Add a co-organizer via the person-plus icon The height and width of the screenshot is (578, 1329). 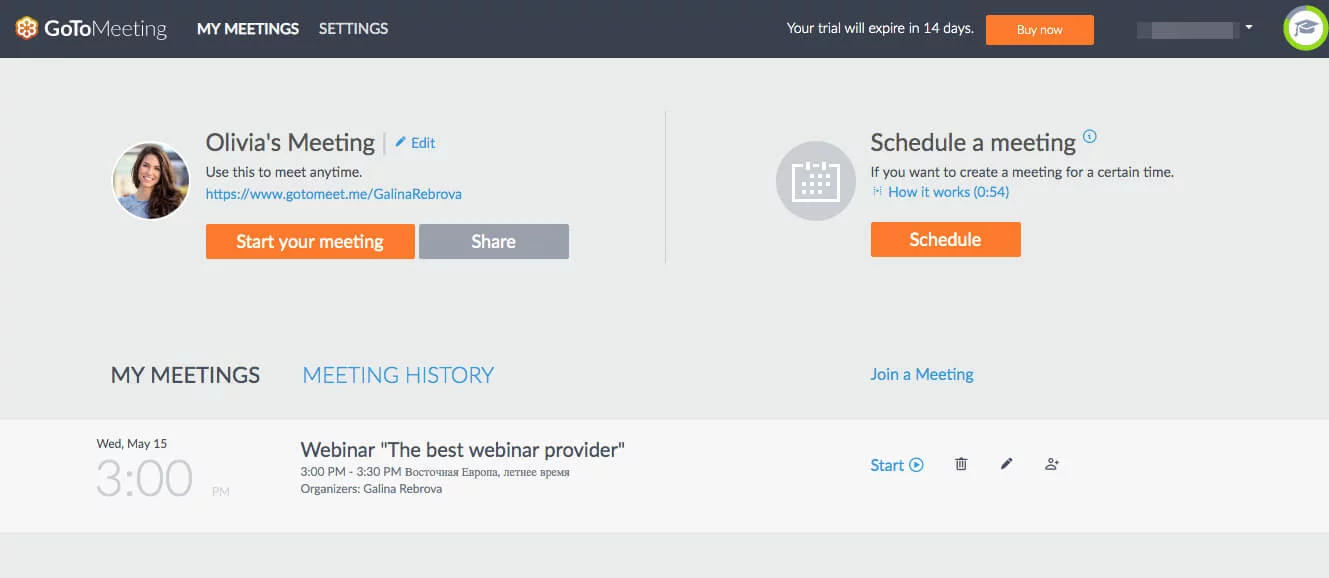1052,464
